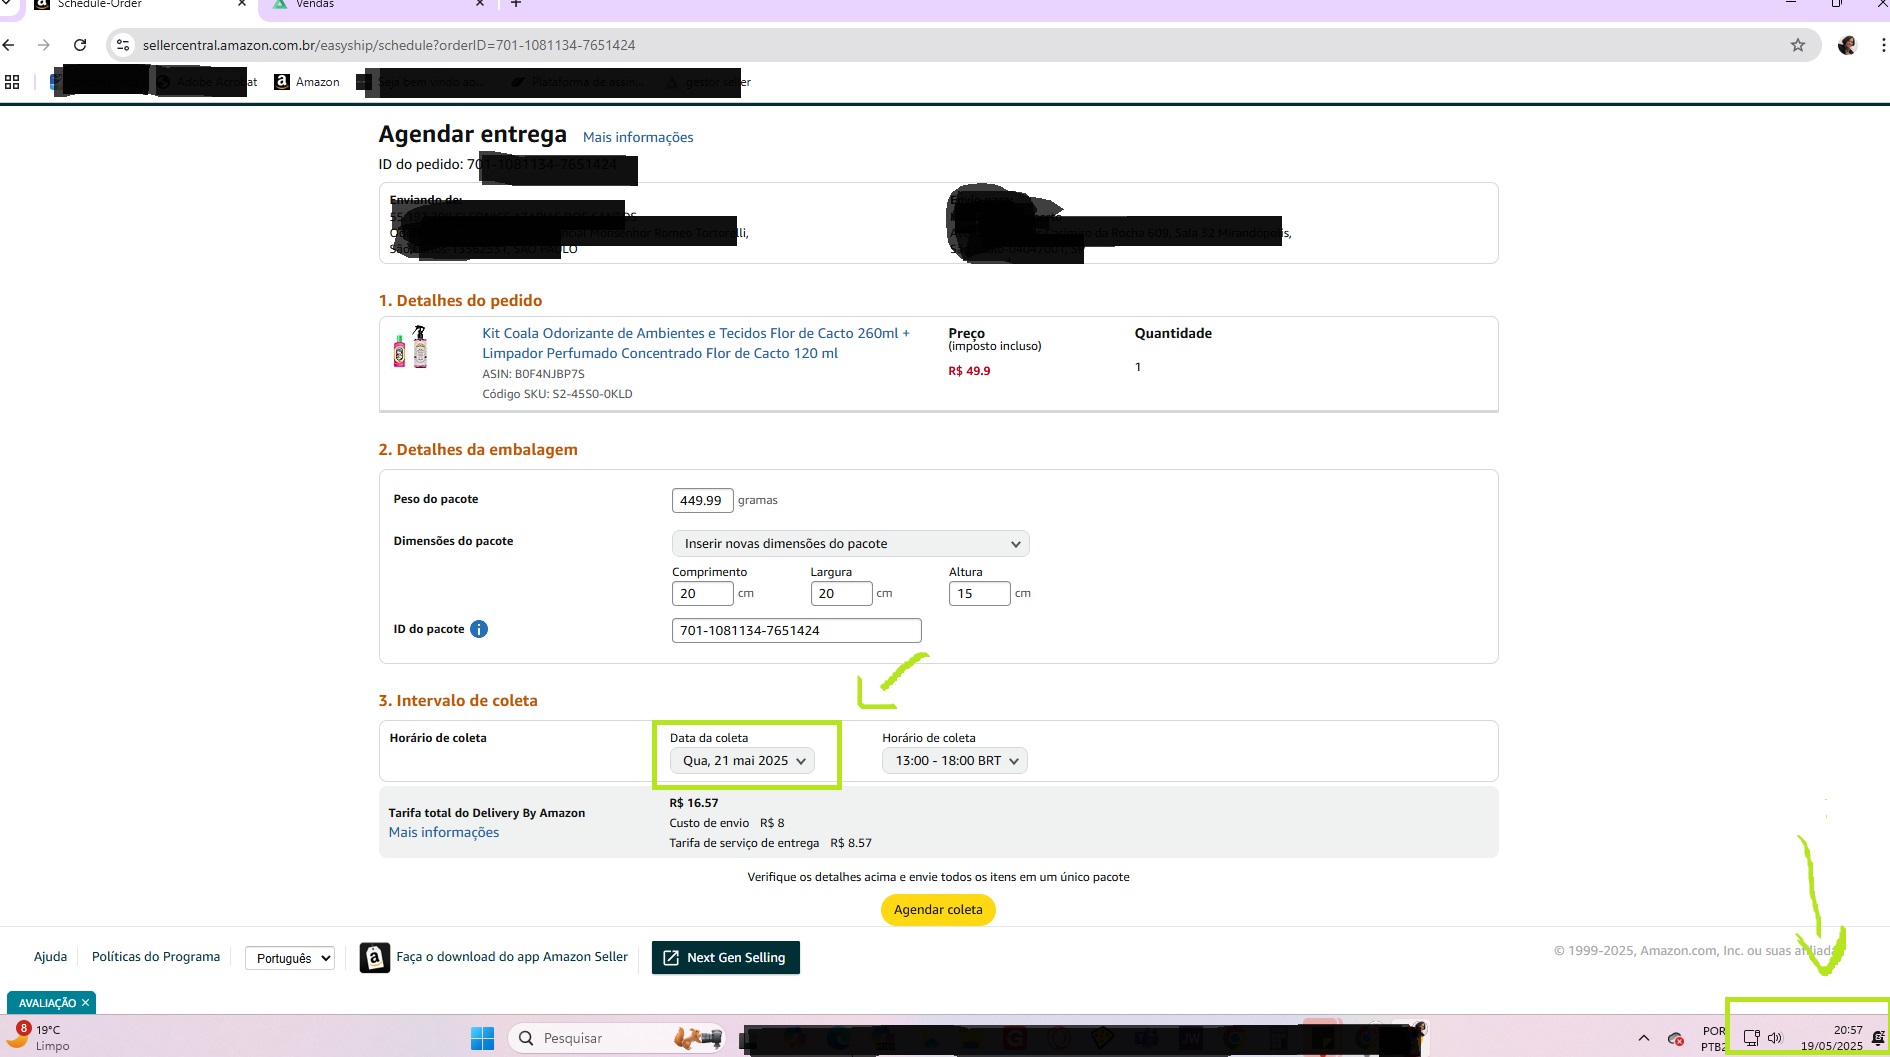Select the Código SKU S2-45S0-0KLD text
This screenshot has width=1890, height=1057.
click(x=557, y=394)
